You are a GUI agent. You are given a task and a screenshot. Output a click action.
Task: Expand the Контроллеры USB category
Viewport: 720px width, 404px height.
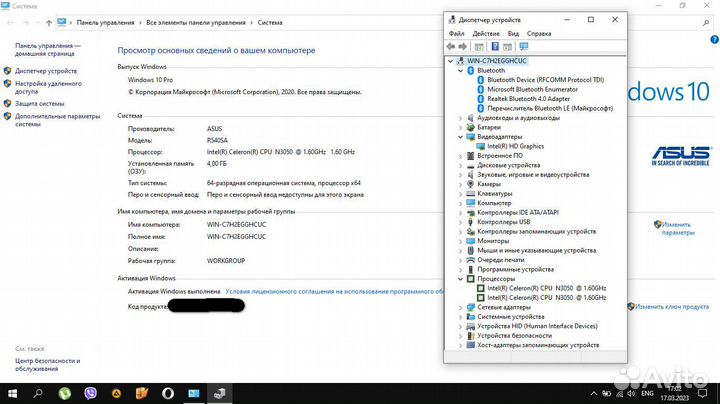point(460,222)
